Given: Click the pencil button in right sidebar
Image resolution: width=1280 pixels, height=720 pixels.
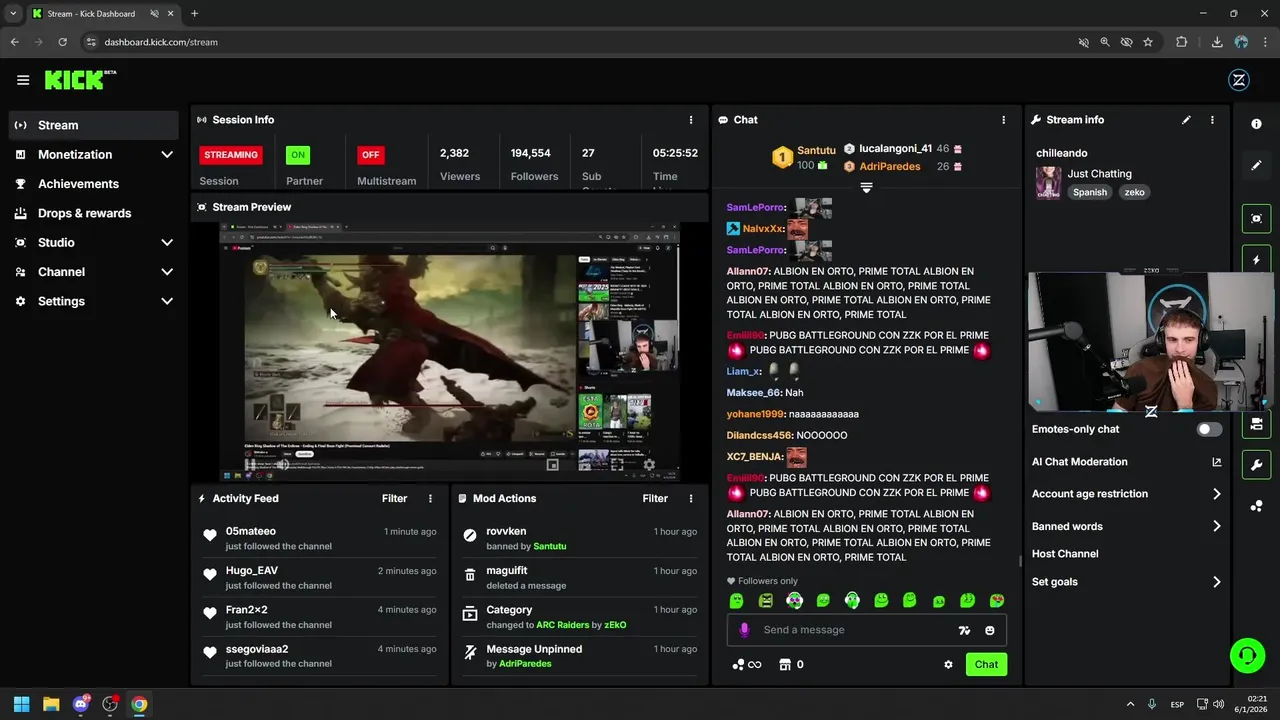Looking at the screenshot, I should [1257, 165].
